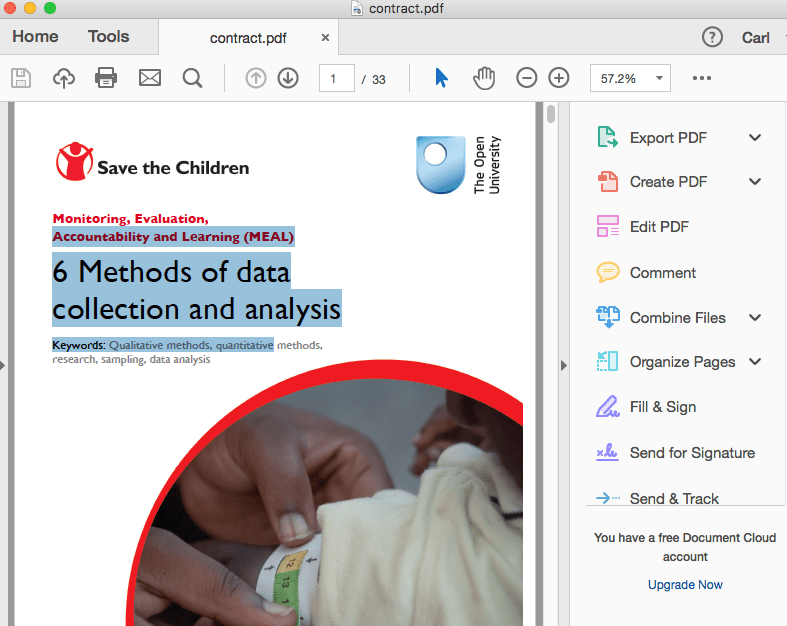
Task: Click the upload to cloud icon
Action: [x=64, y=78]
